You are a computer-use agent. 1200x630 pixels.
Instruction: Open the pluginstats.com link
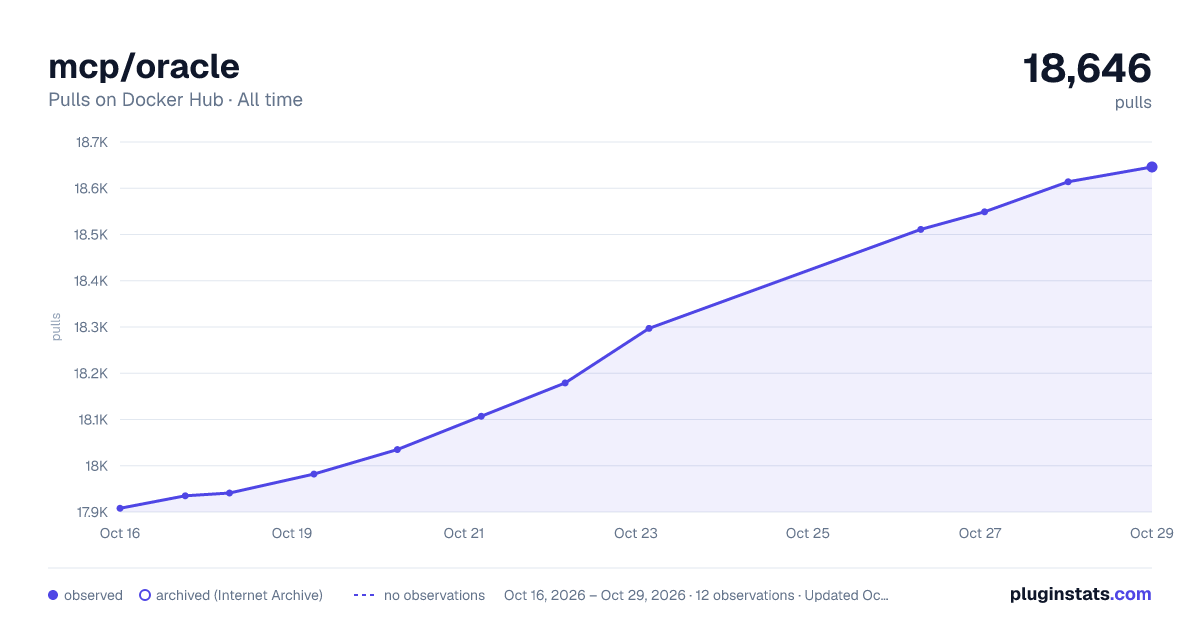pos(1081,594)
